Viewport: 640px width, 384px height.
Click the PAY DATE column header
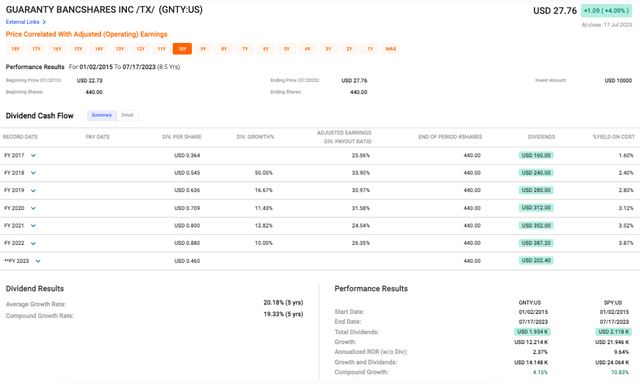point(98,137)
